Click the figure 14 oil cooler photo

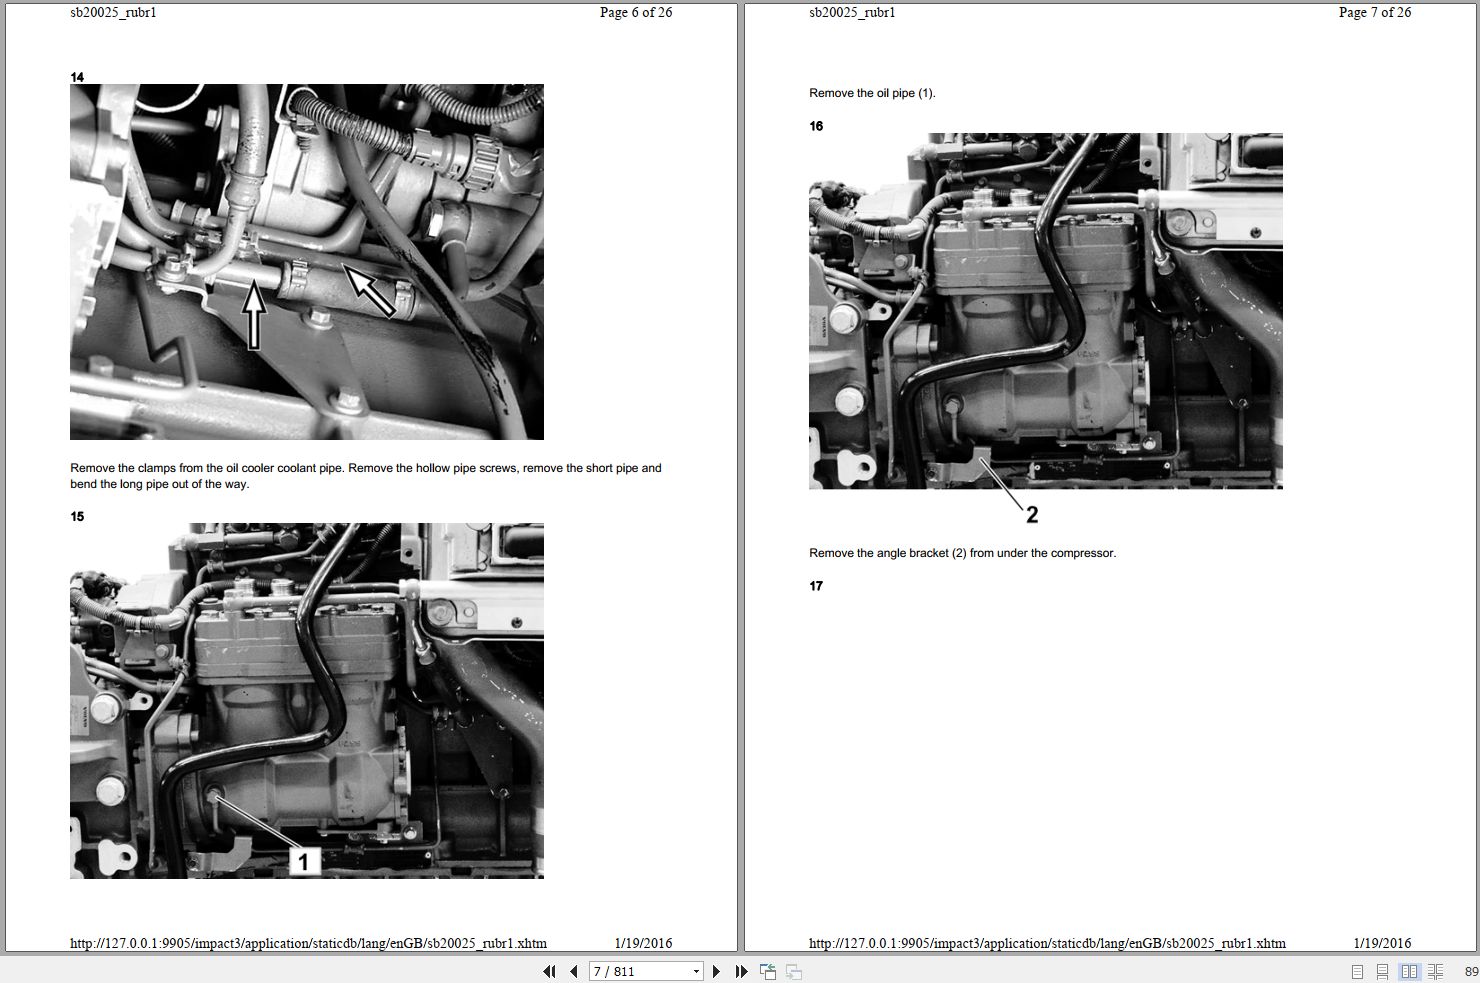pyautogui.click(x=305, y=262)
